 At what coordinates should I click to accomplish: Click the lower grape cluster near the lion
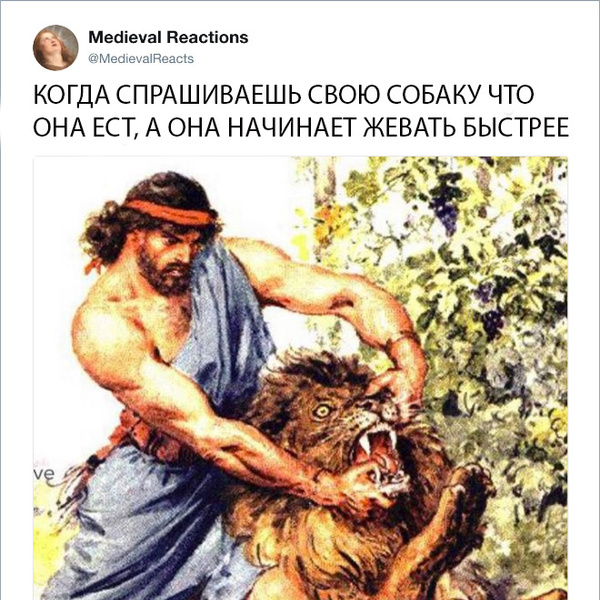pyautogui.click(x=492, y=324)
